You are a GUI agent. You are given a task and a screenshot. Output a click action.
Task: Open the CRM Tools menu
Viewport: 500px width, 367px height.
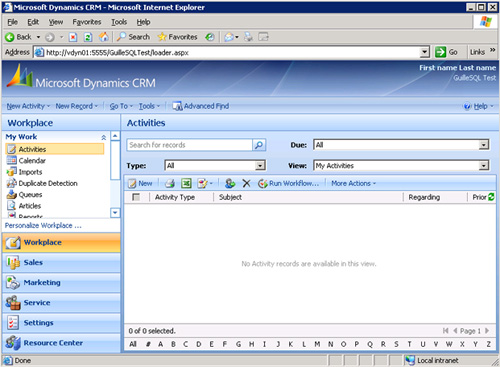[x=149, y=106]
